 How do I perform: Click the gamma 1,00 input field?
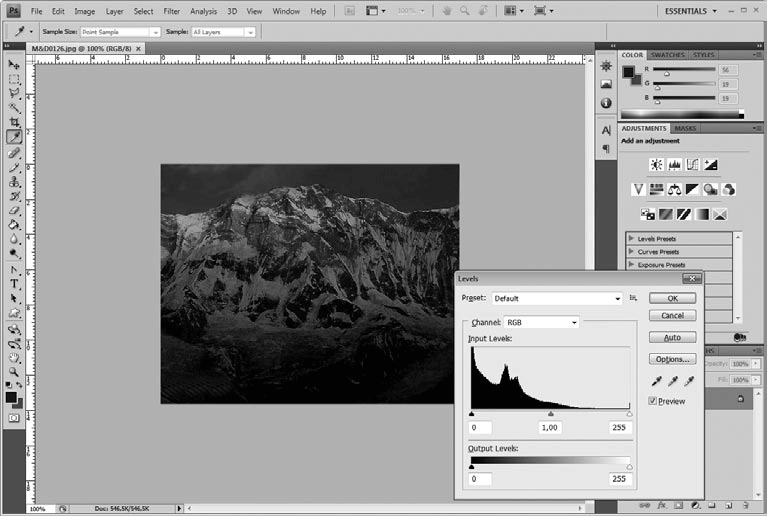pyautogui.click(x=549, y=427)
